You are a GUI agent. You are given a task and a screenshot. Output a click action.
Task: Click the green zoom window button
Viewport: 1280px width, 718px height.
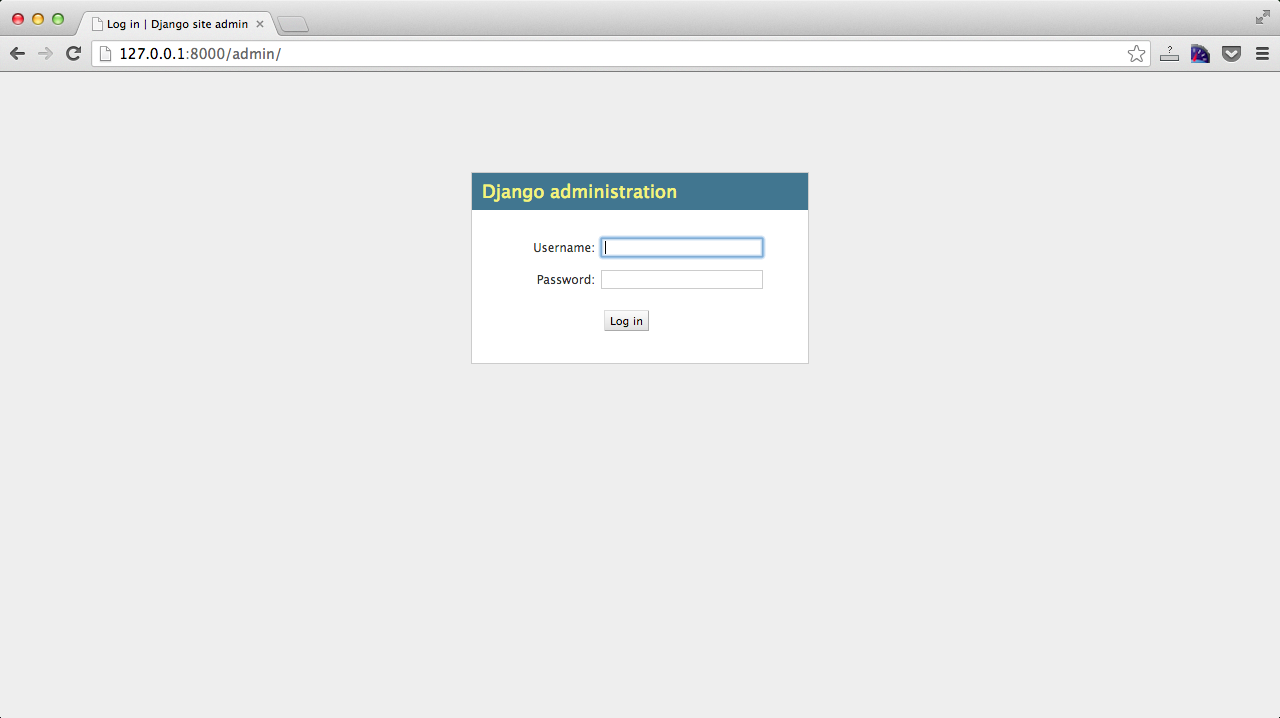coord(58,19)
